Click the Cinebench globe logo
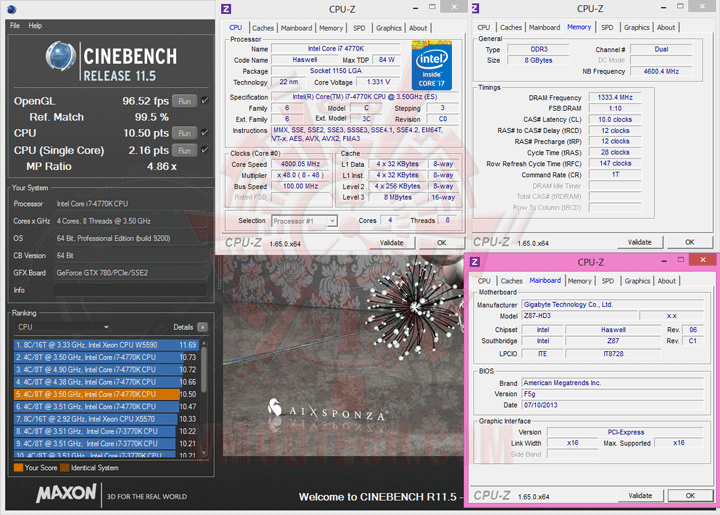This screenshot has width=720, height=515. tap(61, 56)
